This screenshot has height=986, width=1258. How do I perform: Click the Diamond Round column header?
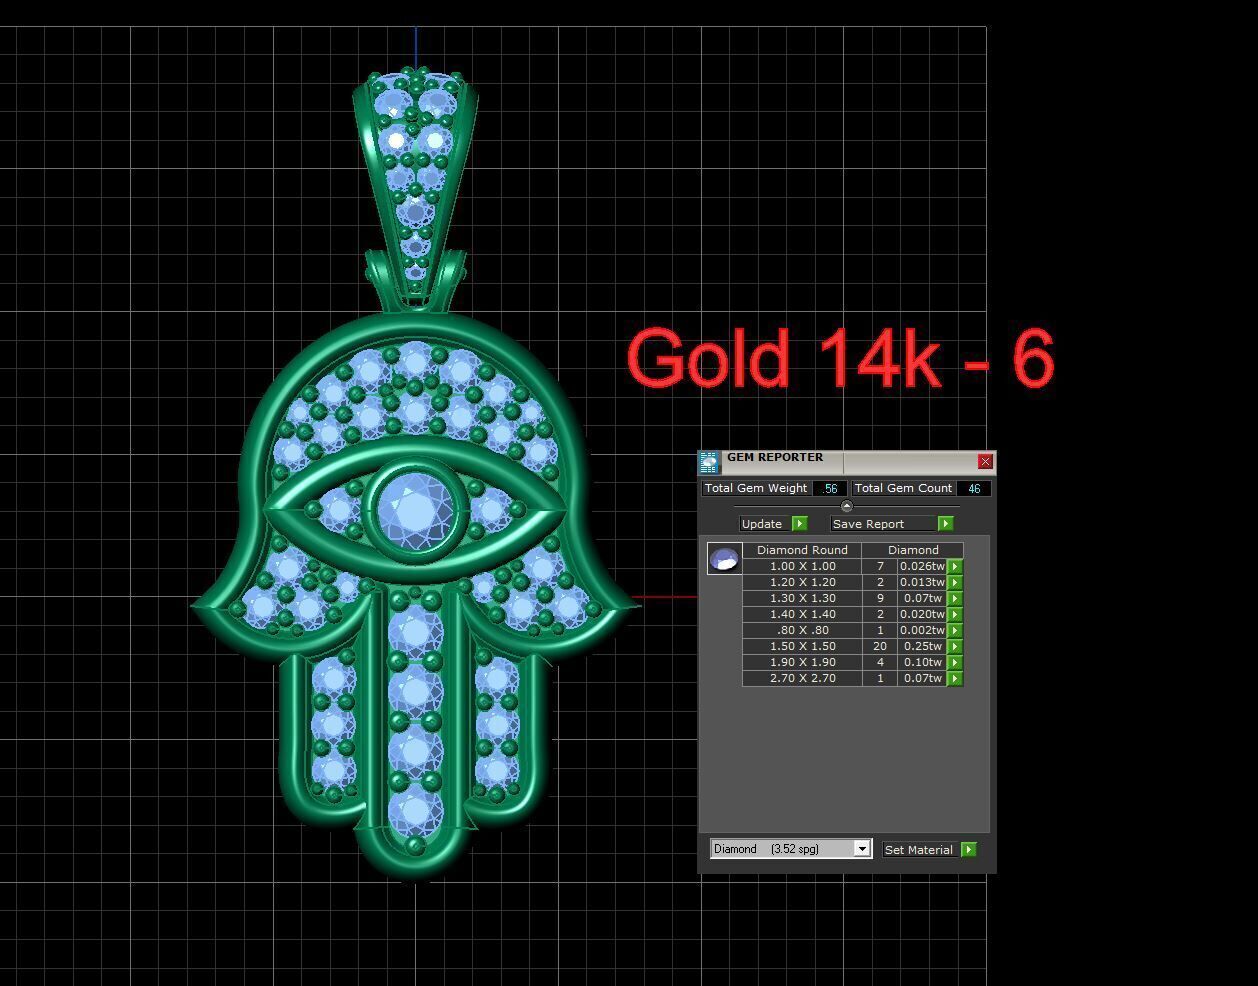coord(802,550)
